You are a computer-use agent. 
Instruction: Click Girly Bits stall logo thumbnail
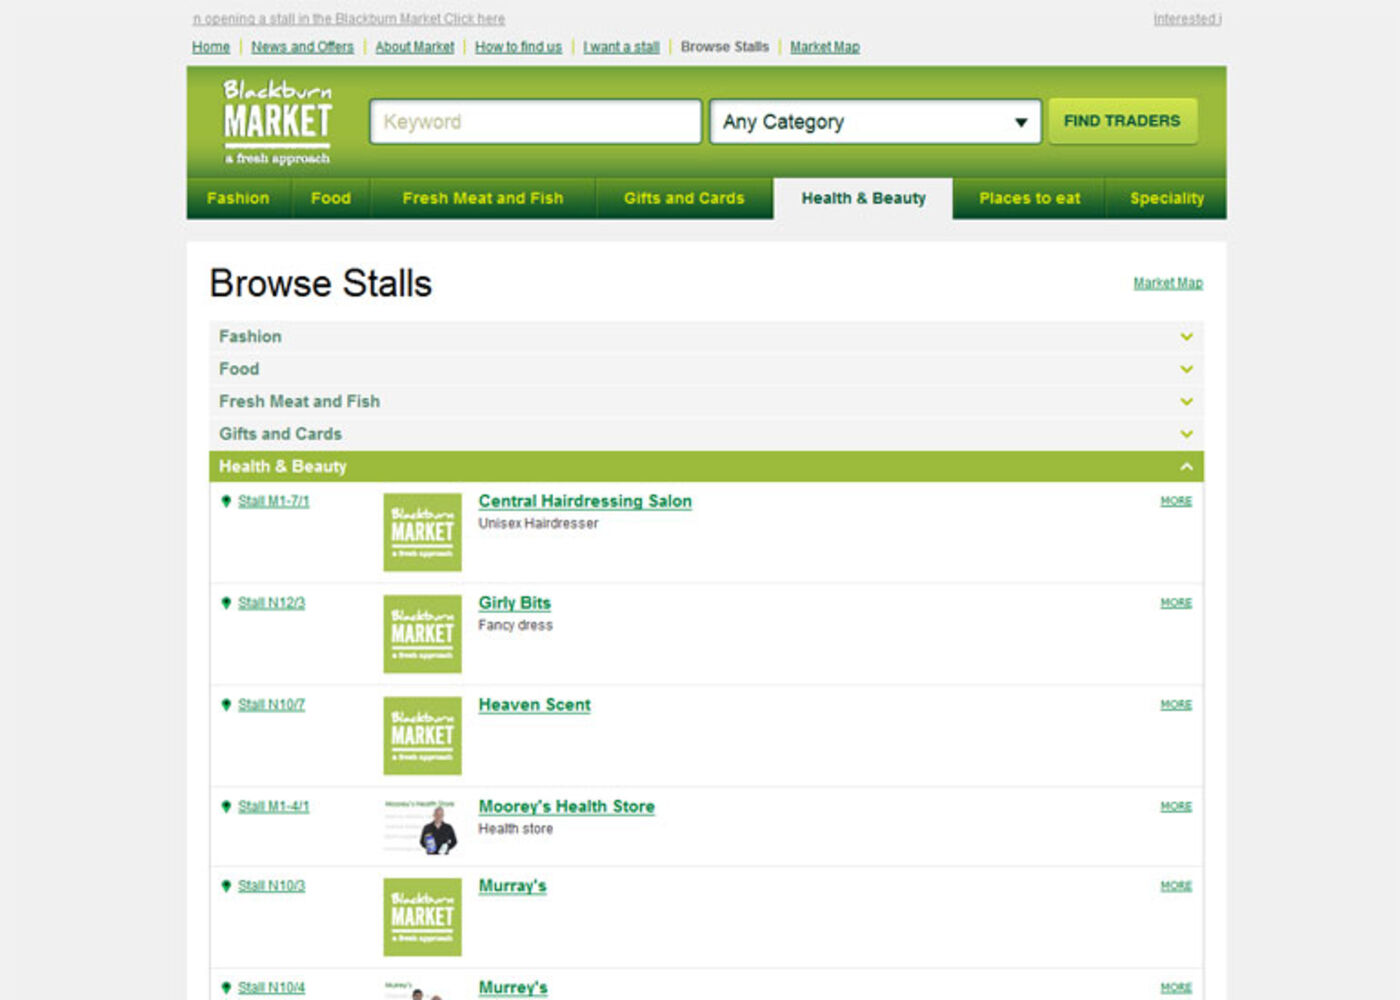[422, 634]
